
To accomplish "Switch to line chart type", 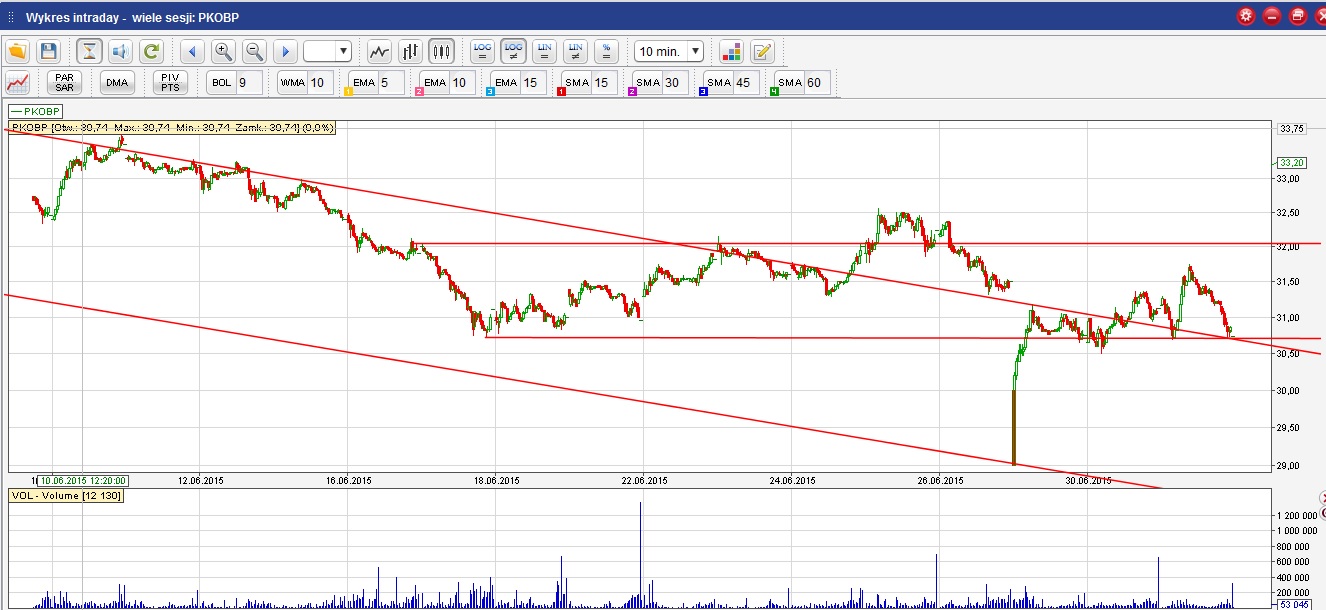I will point(379,51).
